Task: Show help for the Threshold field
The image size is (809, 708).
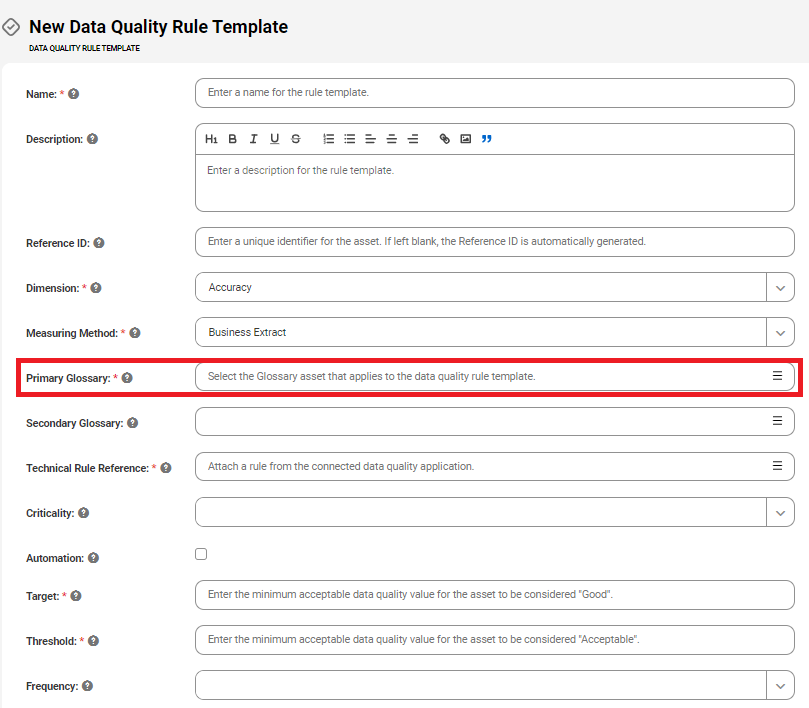Action: click(x=93, y=640)
